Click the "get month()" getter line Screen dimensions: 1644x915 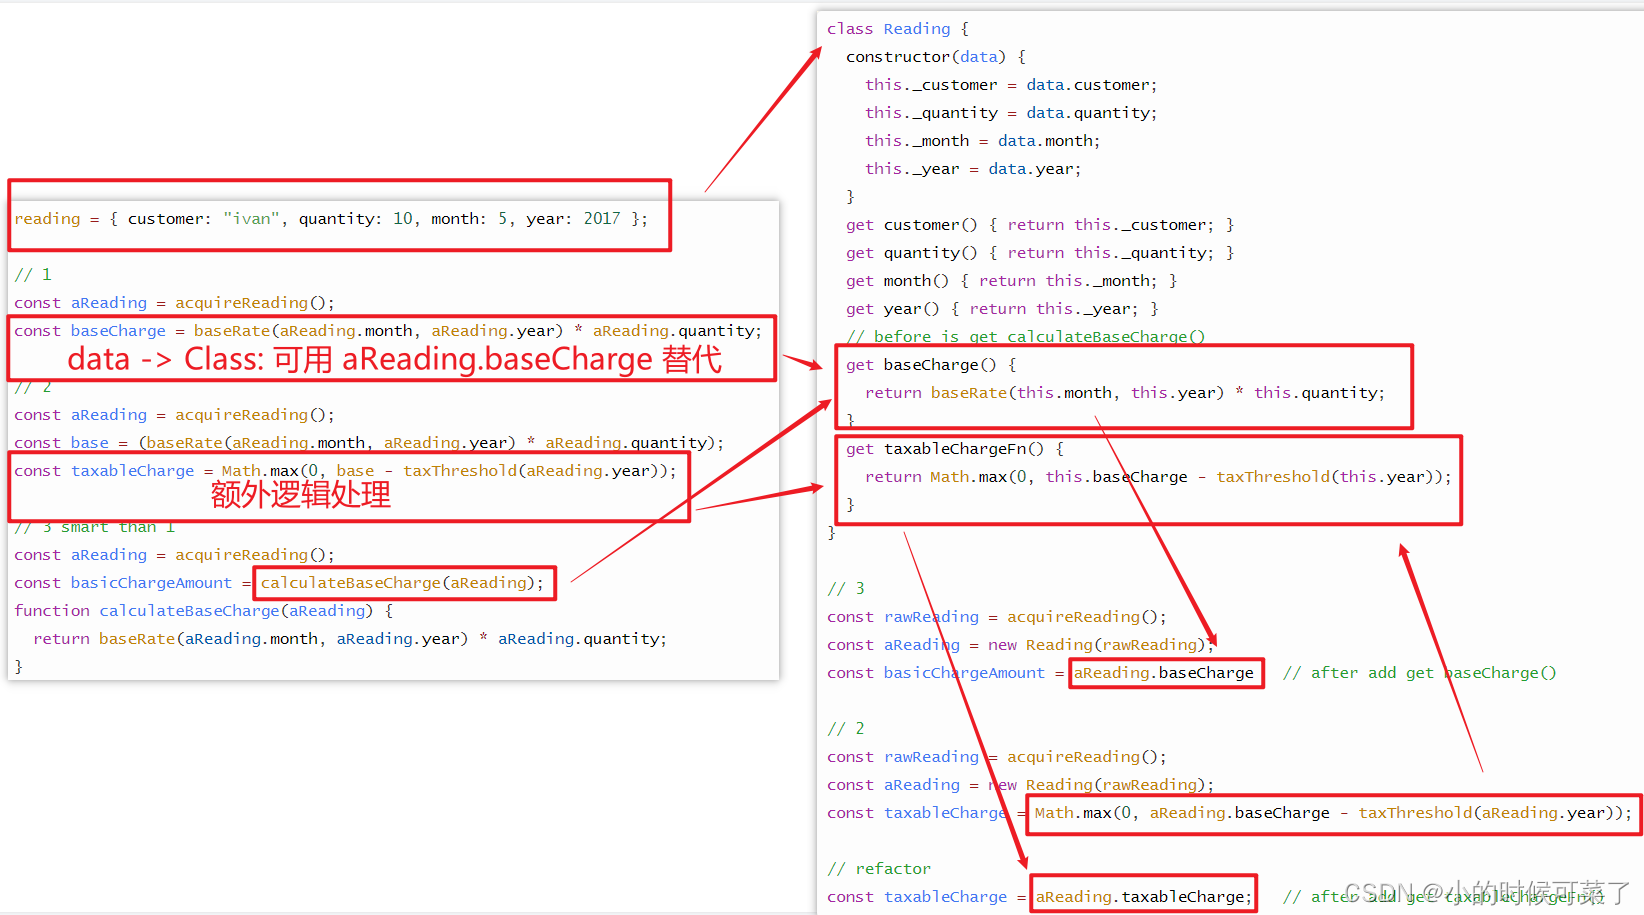point(1012,280)
